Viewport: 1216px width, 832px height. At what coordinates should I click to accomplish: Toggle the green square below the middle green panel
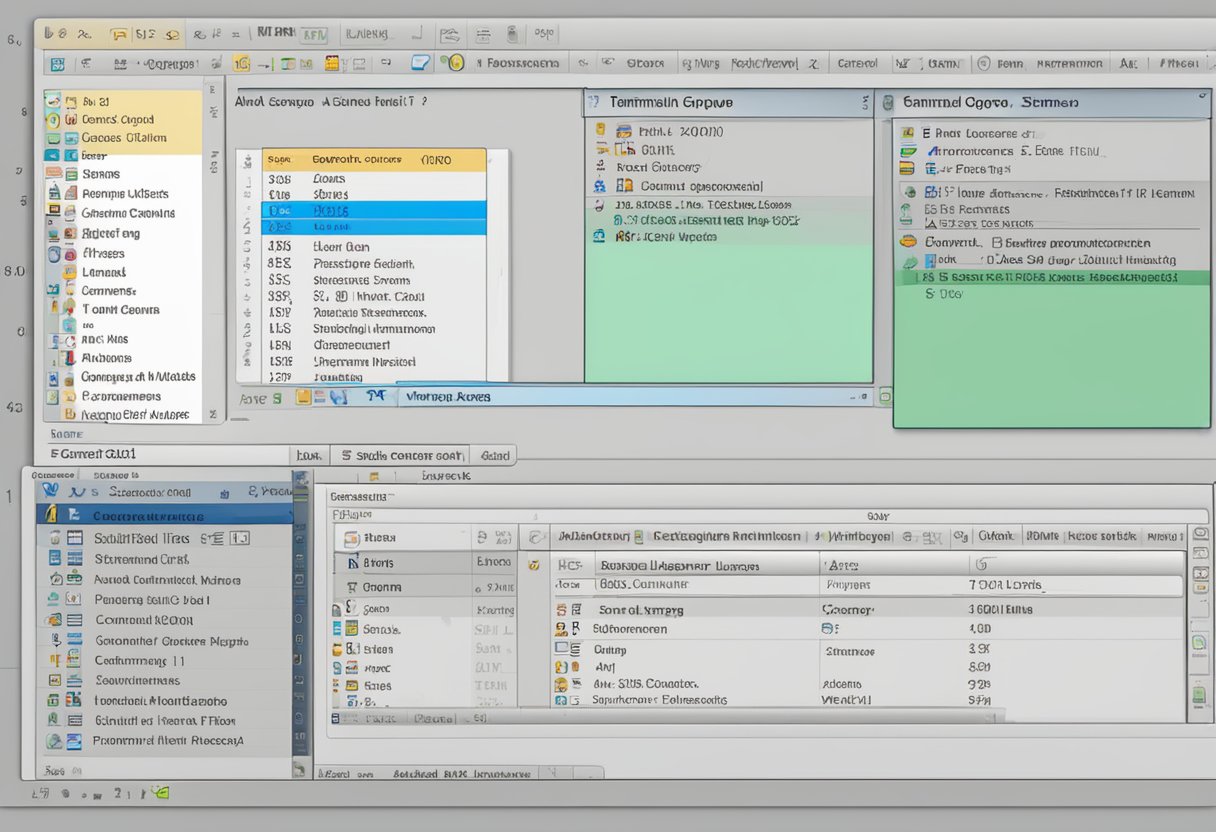pyautogui.click(x=884, y=396)
